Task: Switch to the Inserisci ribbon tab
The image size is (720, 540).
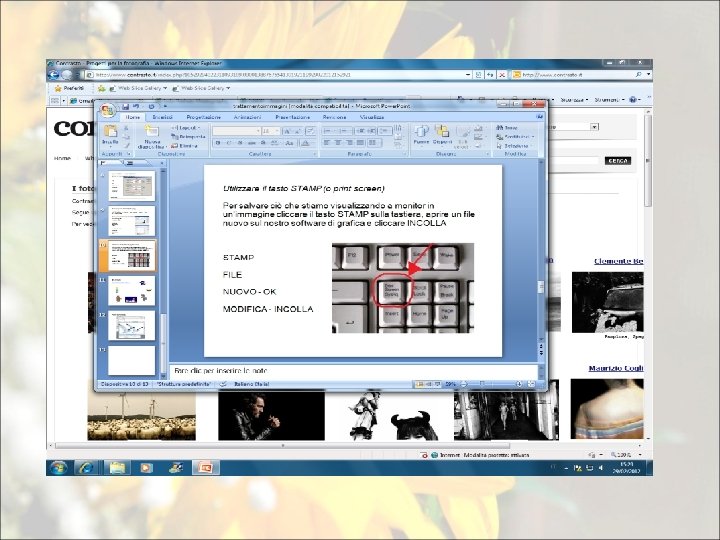Action: coord(163,118)
